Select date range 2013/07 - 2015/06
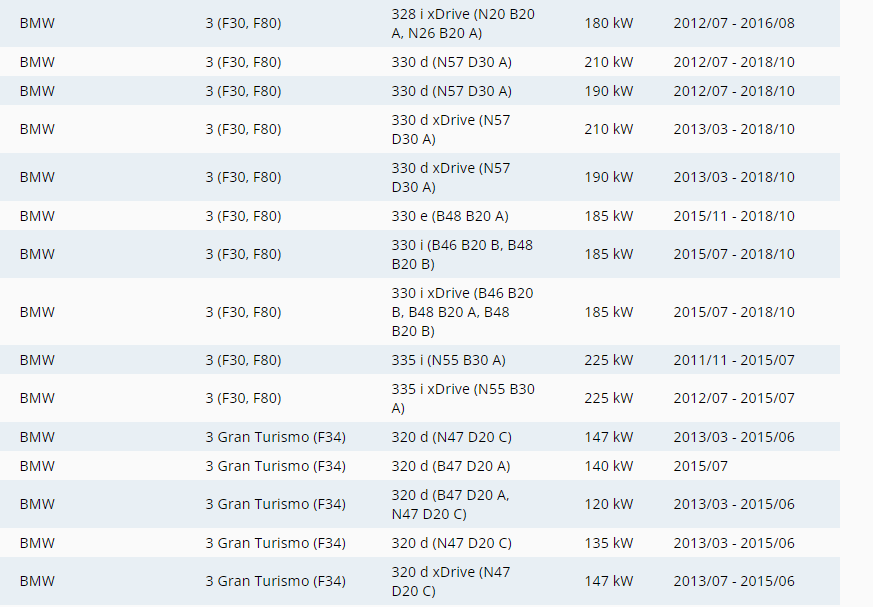Image resolution: width=873 pixels, height=607 pixels. (734, 581)
